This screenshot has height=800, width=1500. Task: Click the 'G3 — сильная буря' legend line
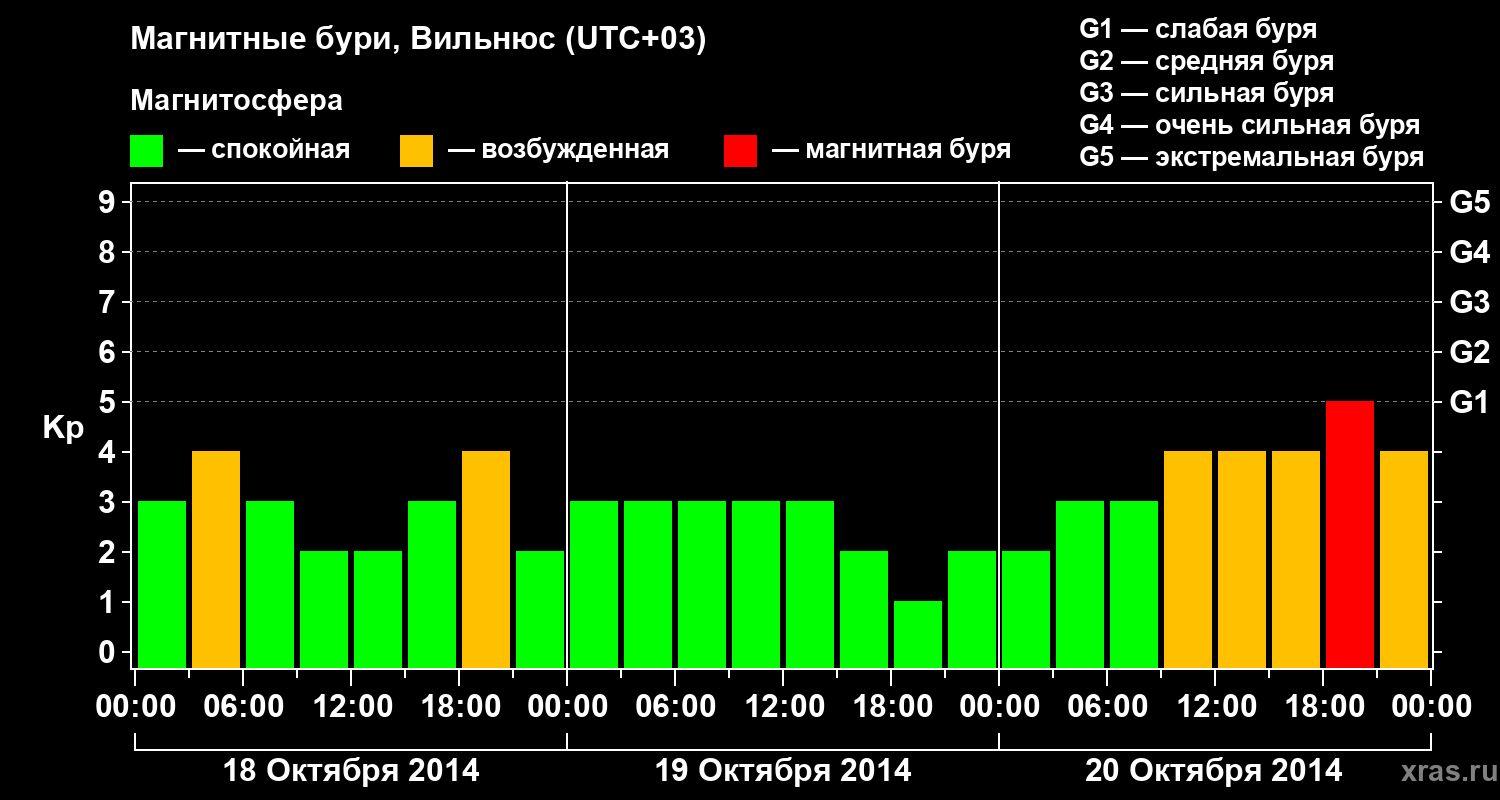coord(1206,93)
